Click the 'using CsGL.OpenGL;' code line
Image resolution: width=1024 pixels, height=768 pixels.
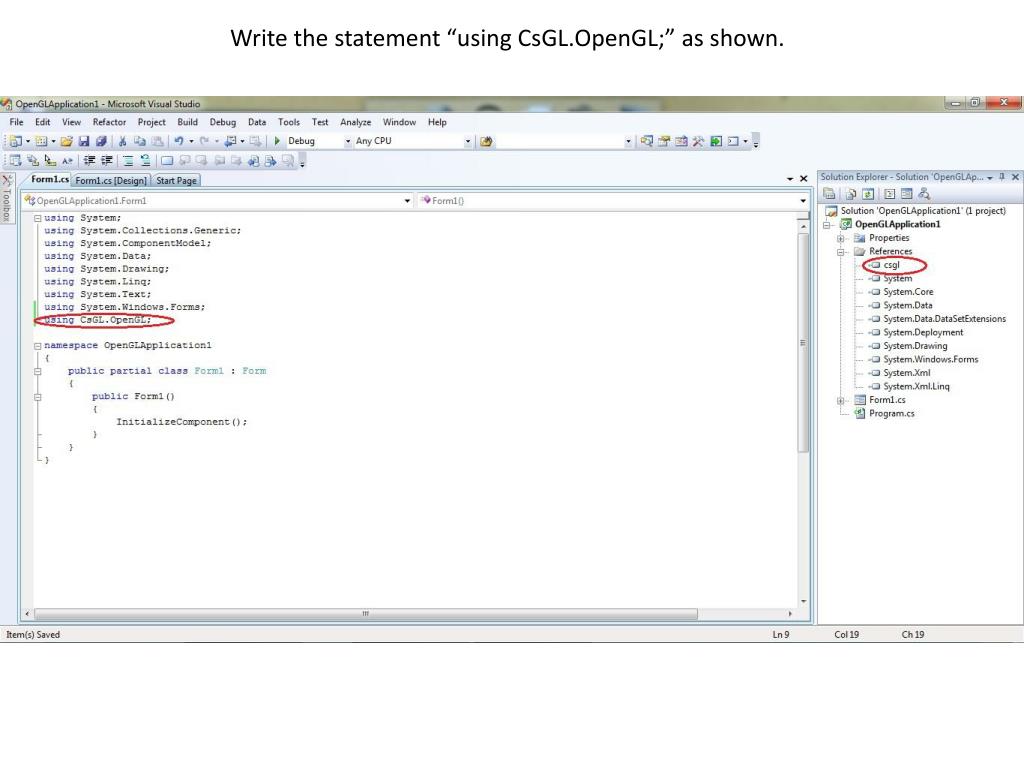pyautogui.click(x=98, y=320)
